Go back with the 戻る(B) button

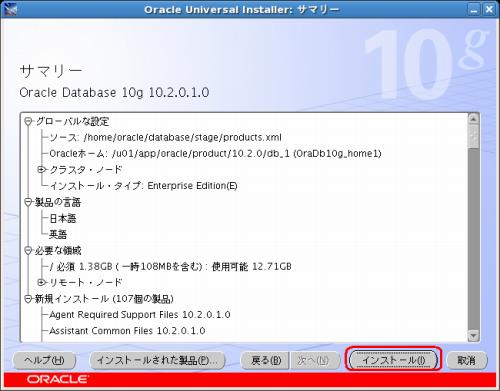(266, 360)
